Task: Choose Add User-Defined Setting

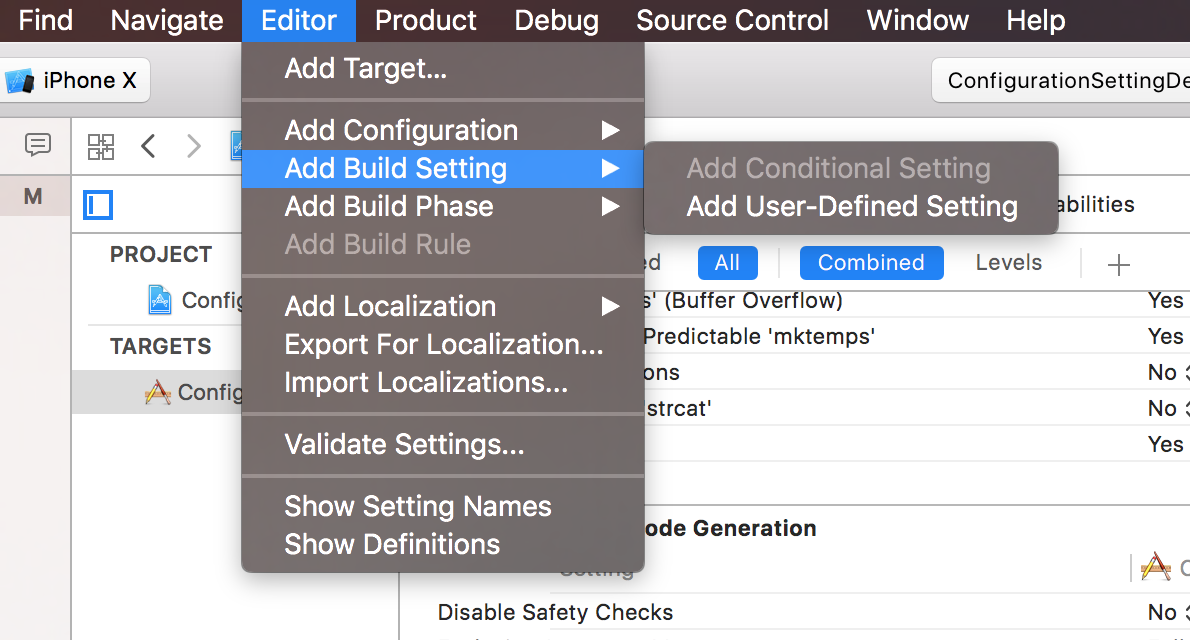Action: pos(852,207)
